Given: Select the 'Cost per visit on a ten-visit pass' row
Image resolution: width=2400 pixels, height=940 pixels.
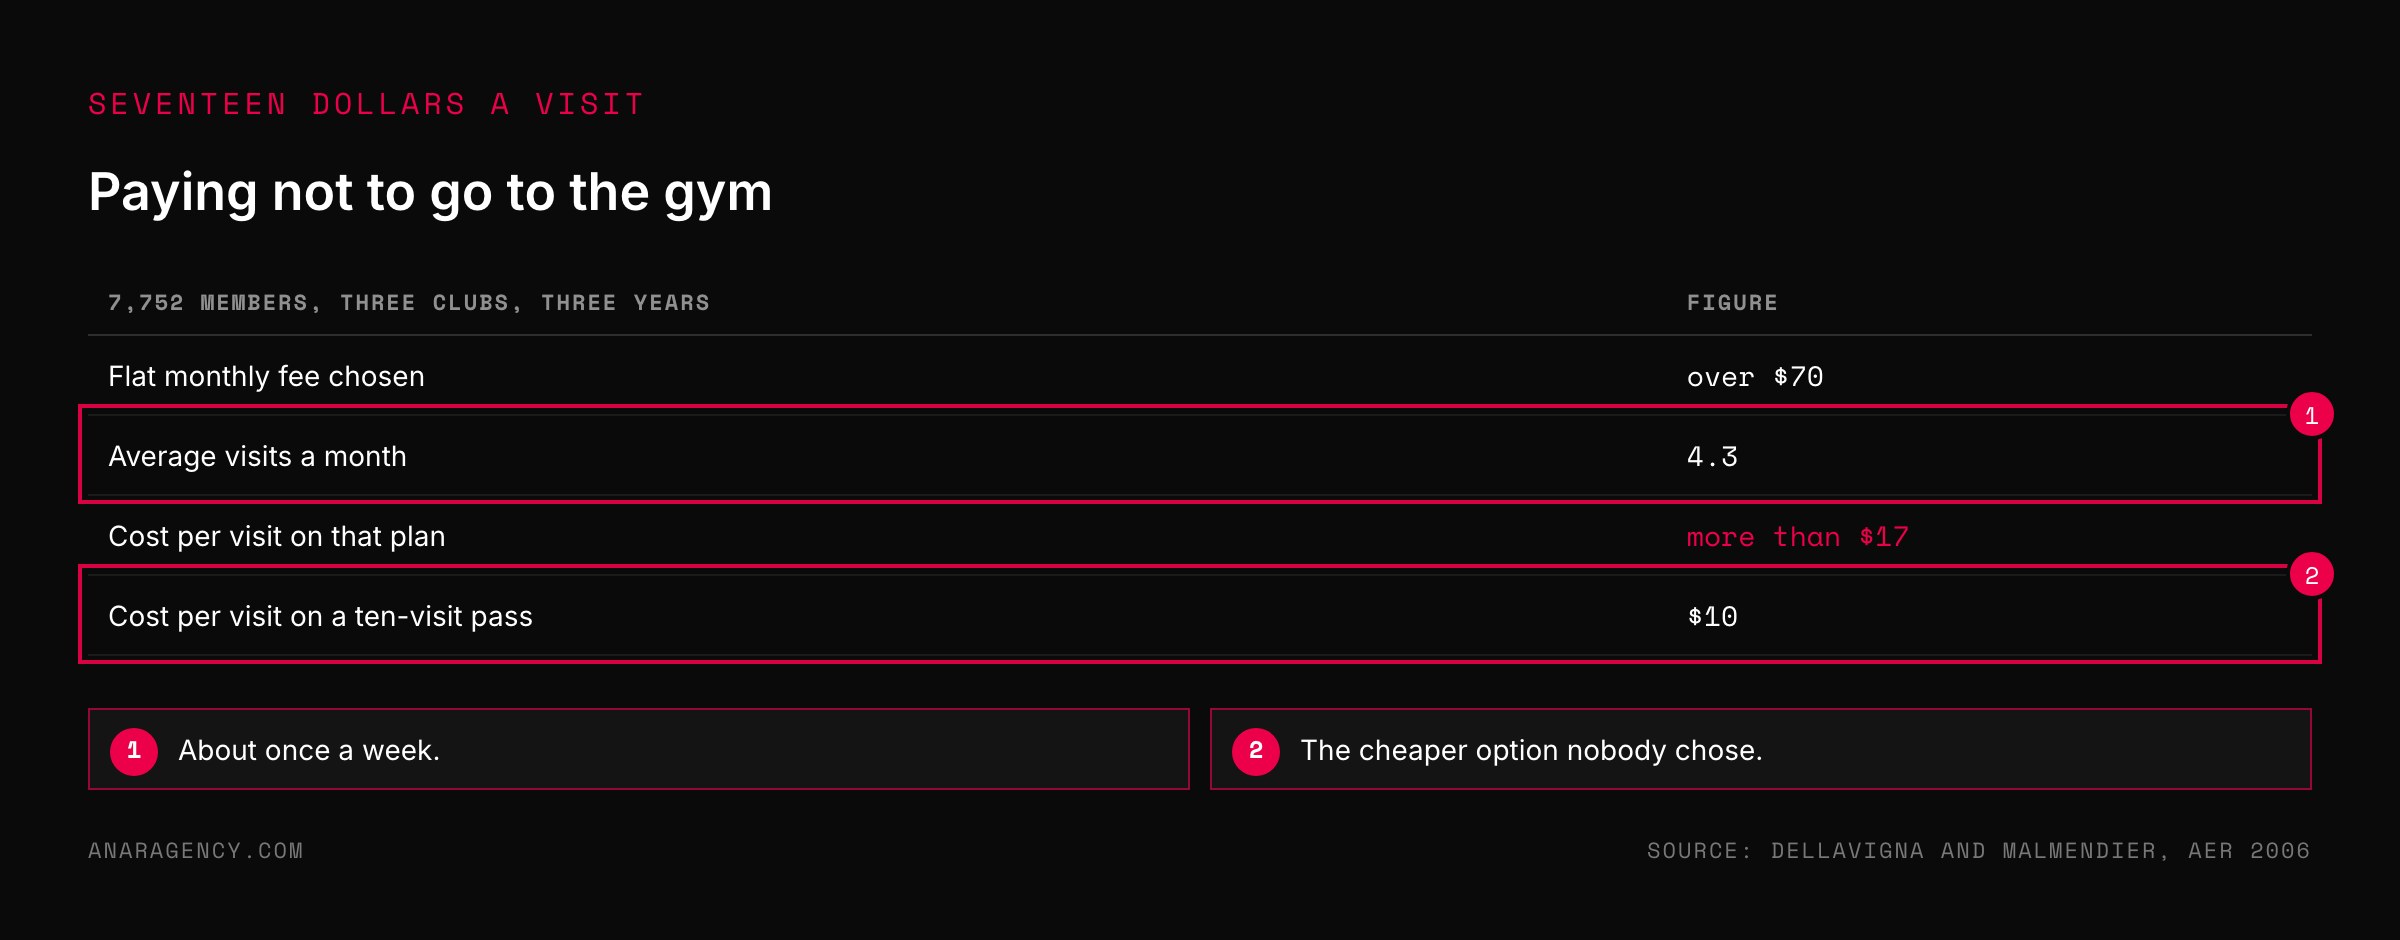Looking at the screenshot, I should tap(1200, 616).
